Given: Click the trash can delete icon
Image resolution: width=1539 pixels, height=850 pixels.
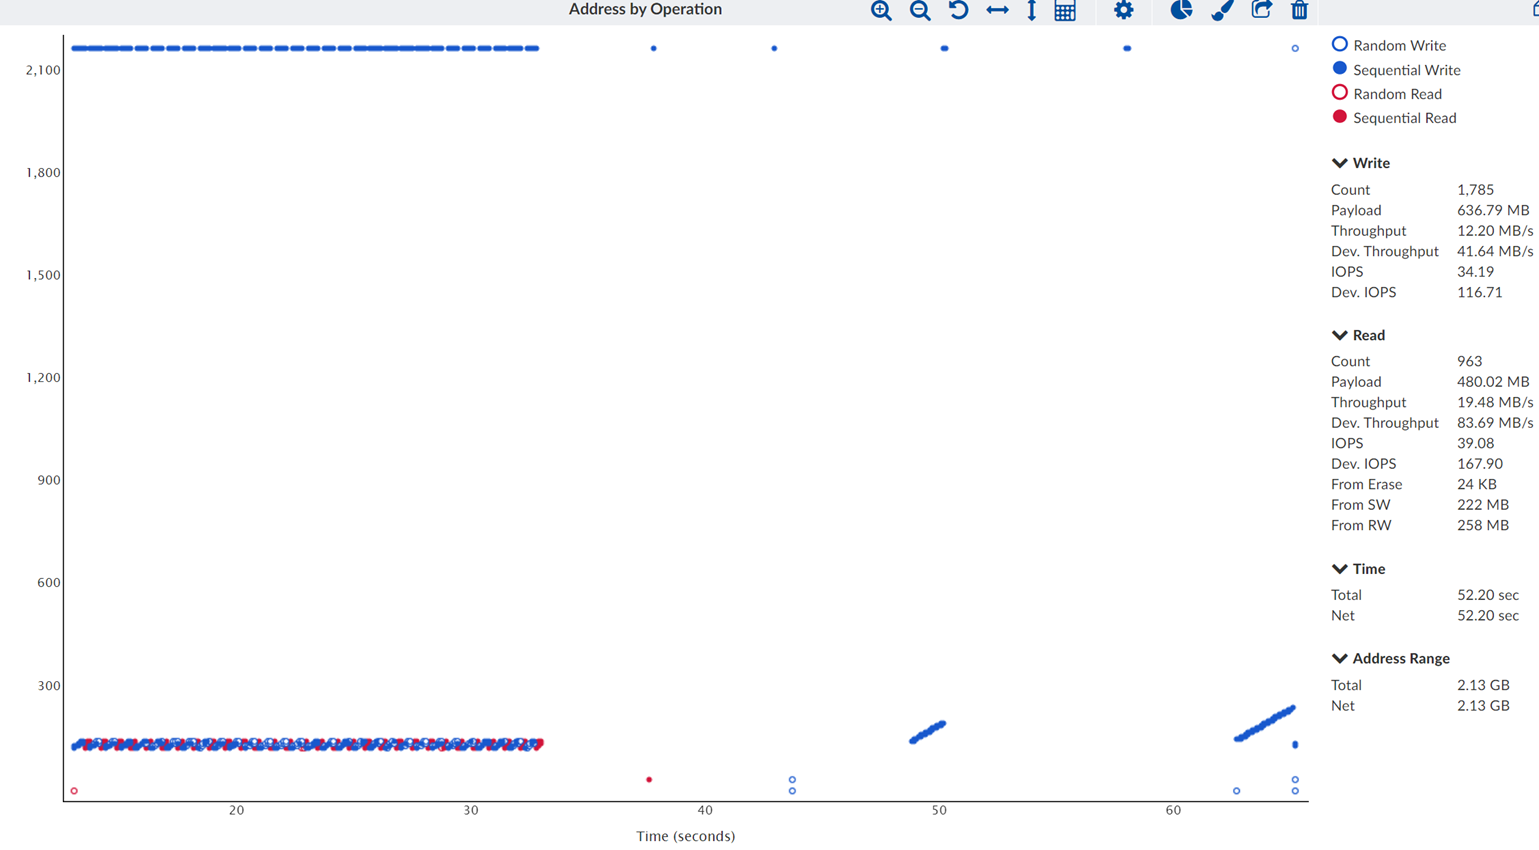Looking at the screenshot, I should [x=1299, y=11].
